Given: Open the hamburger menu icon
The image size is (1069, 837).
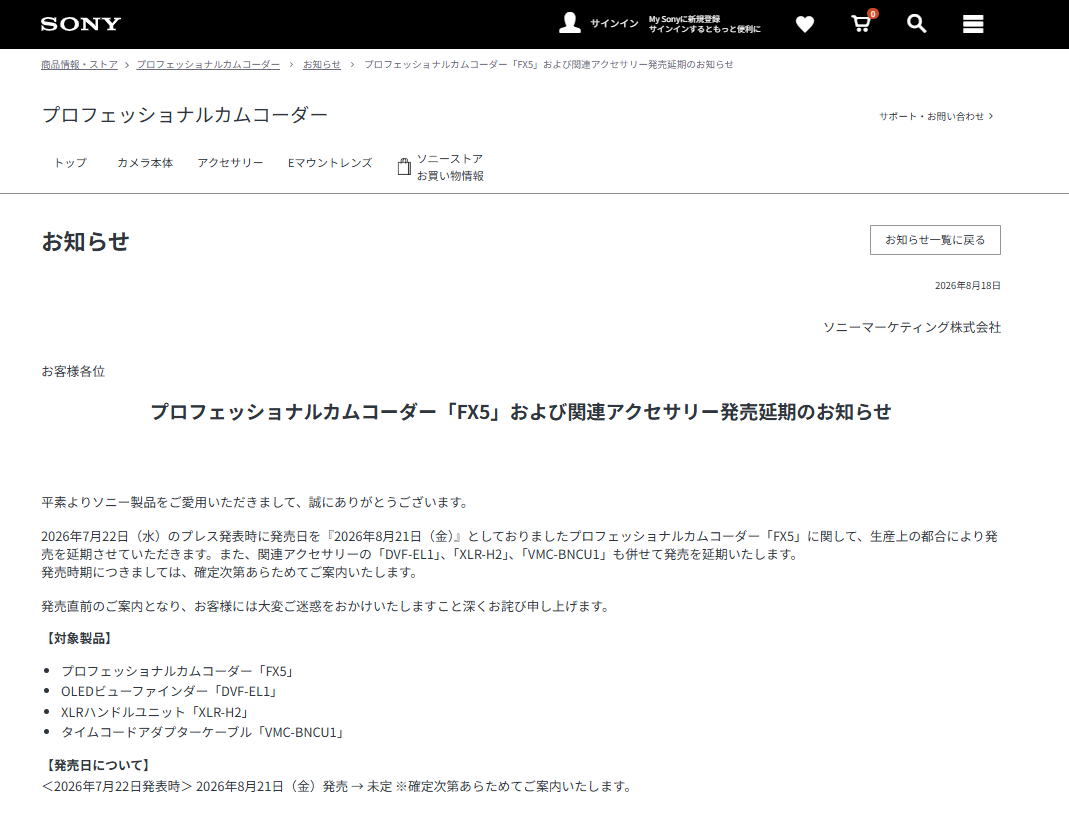Looking at the screenshot, I should click(973, 24).
